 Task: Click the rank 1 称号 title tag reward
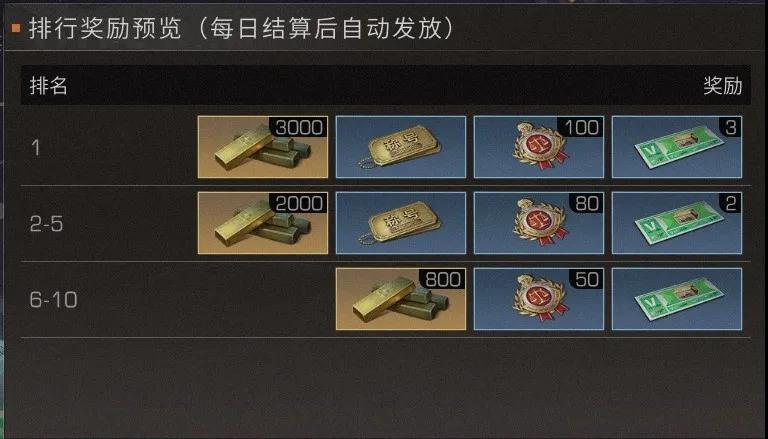click(401, 147)
